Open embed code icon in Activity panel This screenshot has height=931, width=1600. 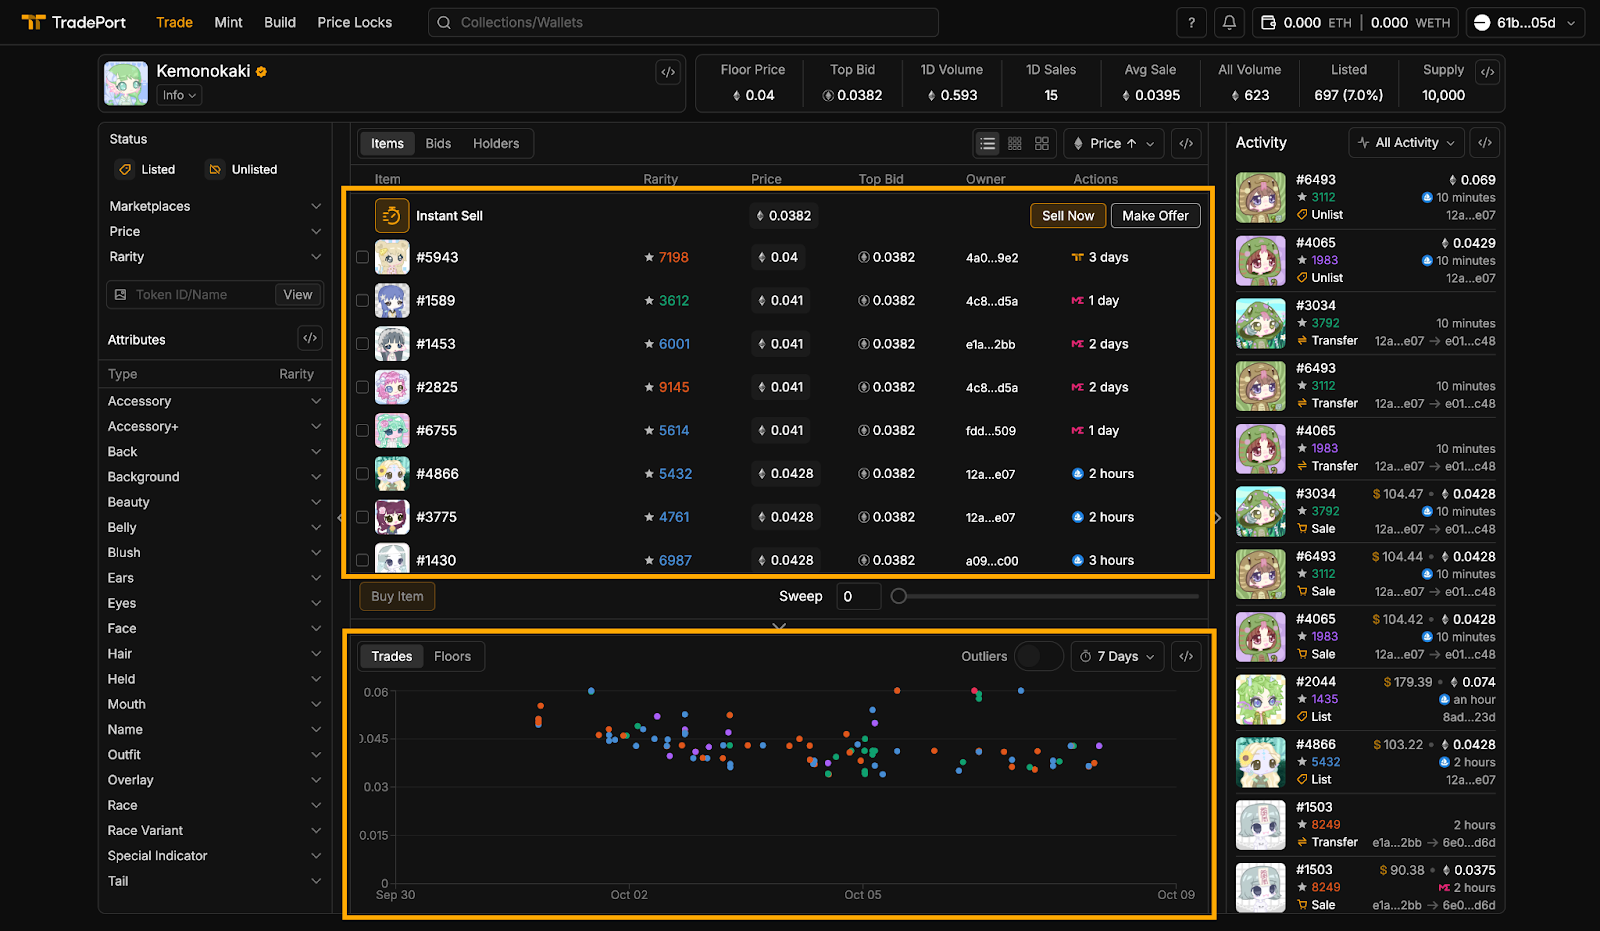[x=1485, y=143]
